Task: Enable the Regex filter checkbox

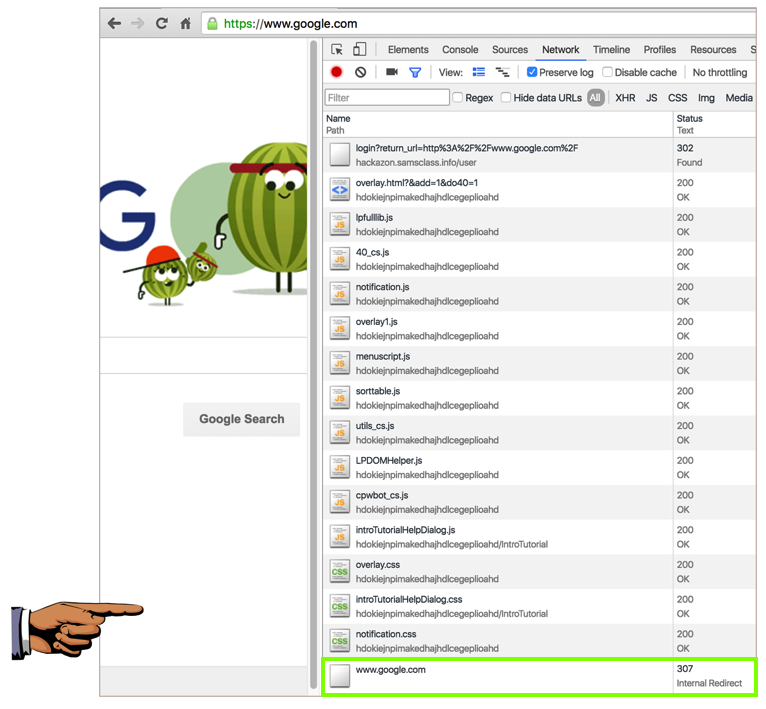Action: tap(458, 98)
